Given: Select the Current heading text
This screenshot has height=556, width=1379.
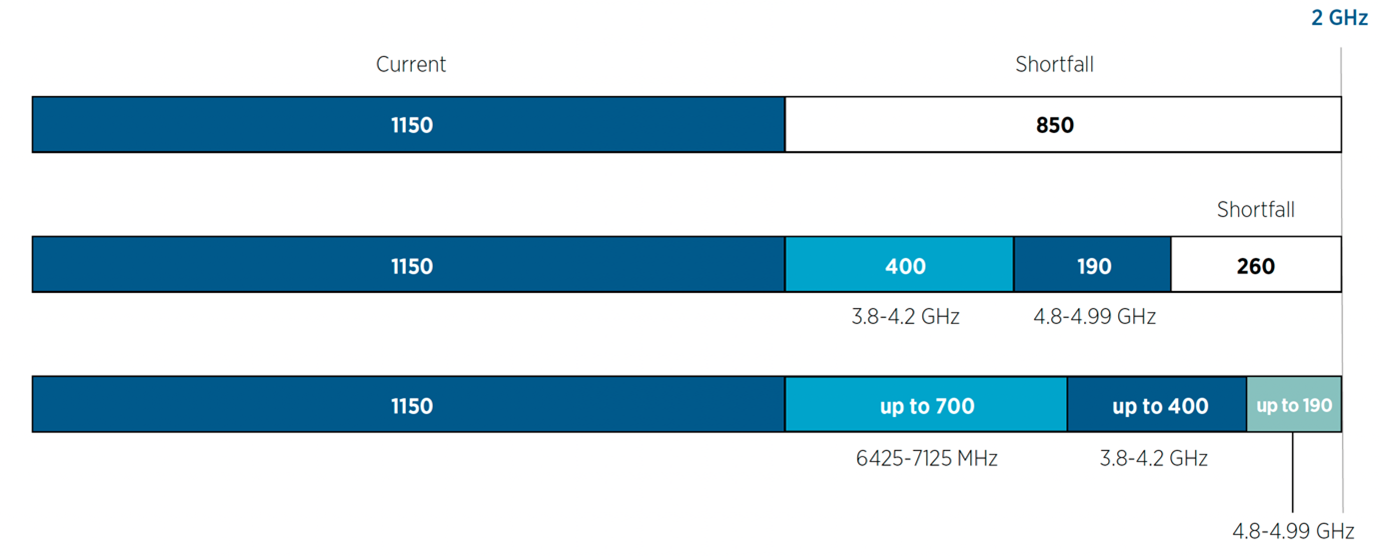Looking at the screenshot, I should pos(411,65).
